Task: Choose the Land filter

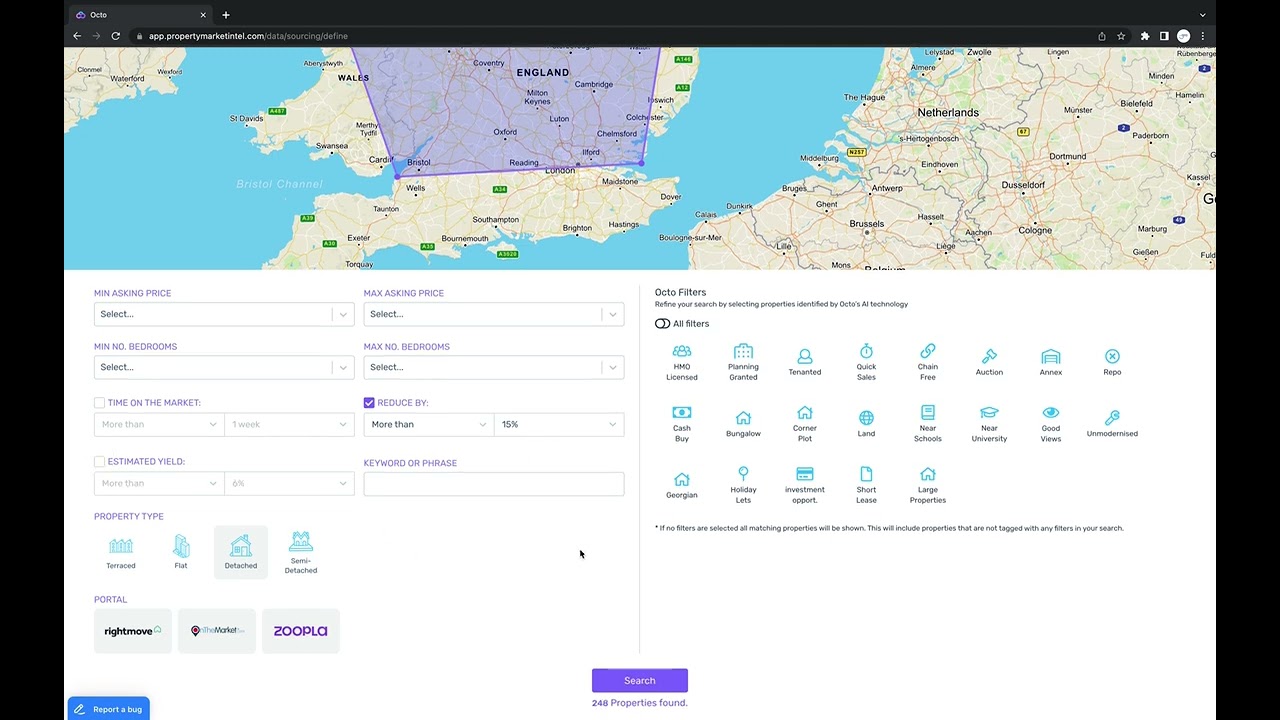Action: tap(866, 424)
